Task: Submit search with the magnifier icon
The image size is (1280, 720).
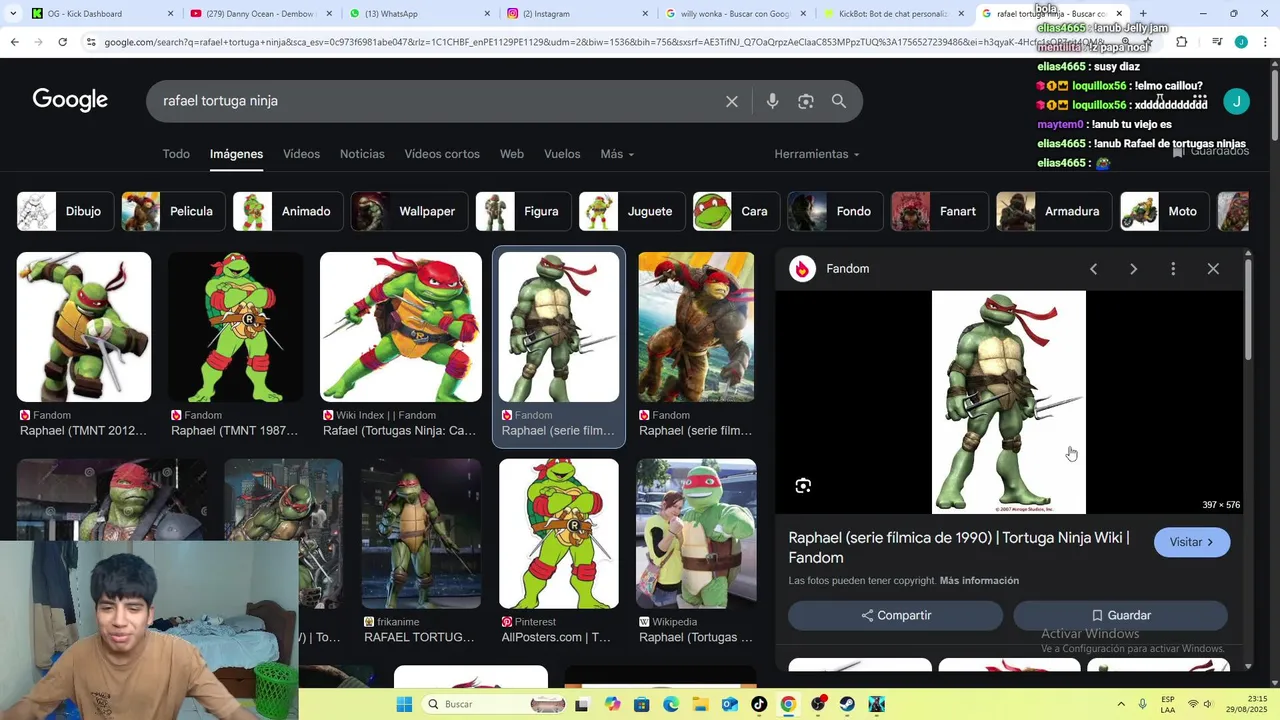Action: click(x=839, y=101)
